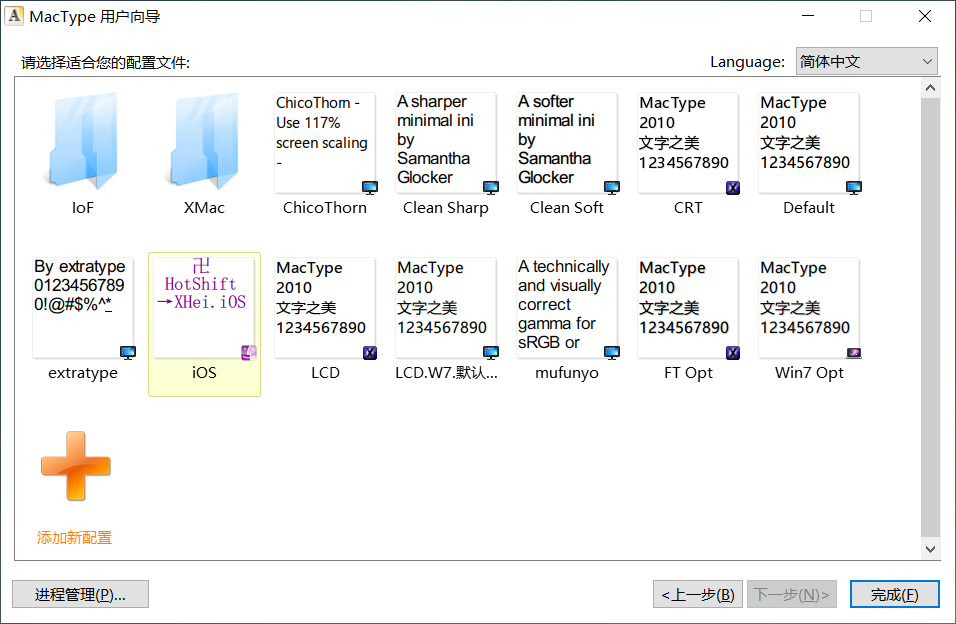Image resolution: width=956 pixels, height=624 pixels.
Task: Click monitor badge icon on ChicoThorn preview
Action: tap(369, 187)
